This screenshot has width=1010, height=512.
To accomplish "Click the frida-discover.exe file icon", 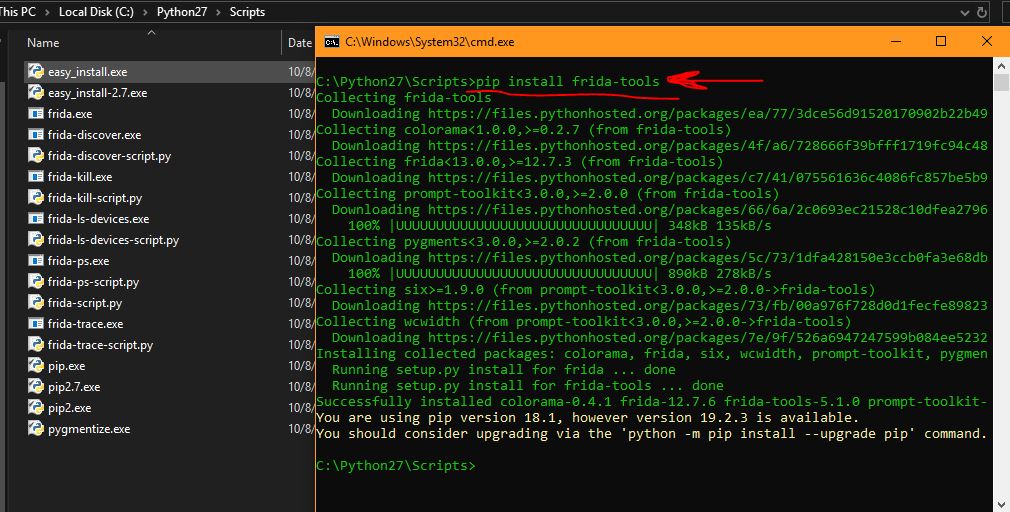I will click(36, 135).
